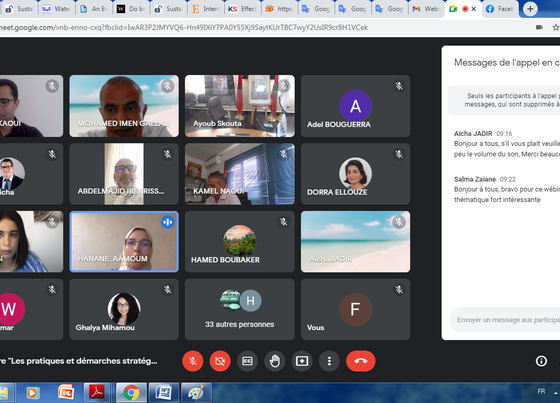Switch to the Gmail Webinar tab
This screenshot has width=560, height=403.
click(x=426, y=9)
